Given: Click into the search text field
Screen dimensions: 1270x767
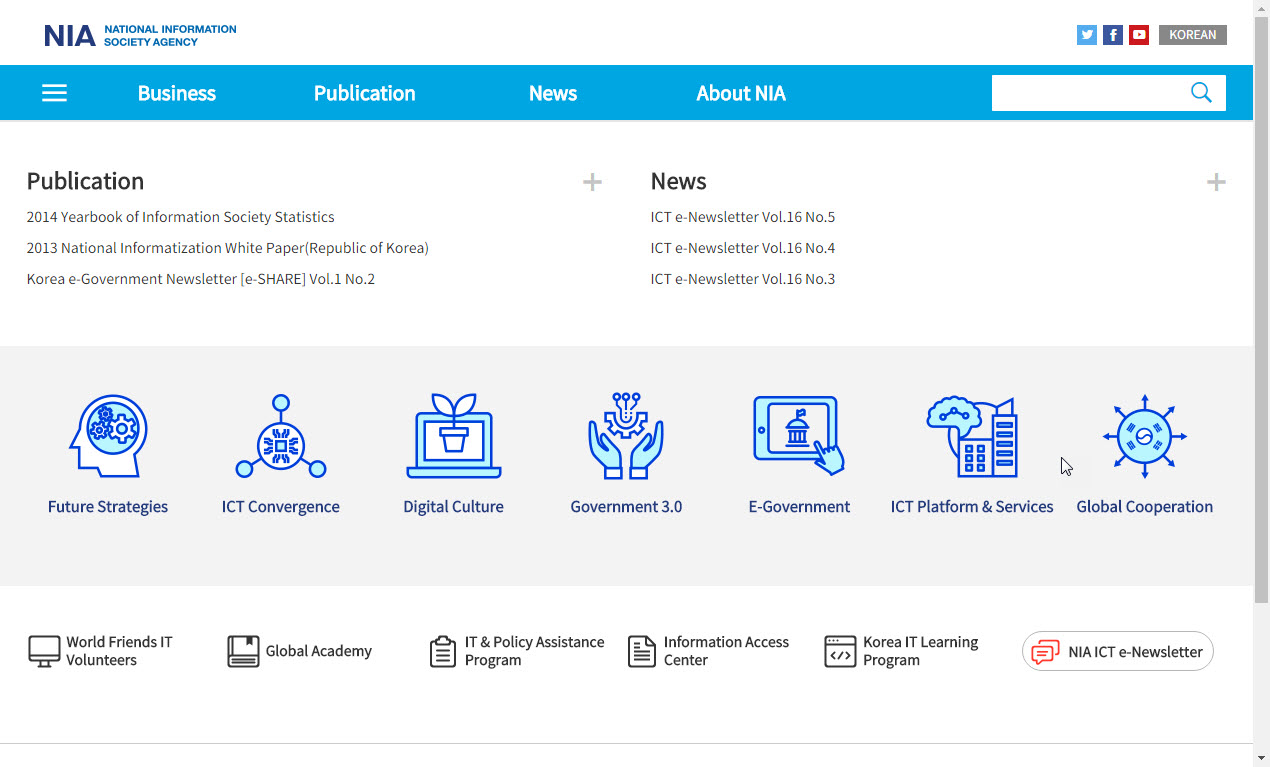Looking at the screenshot, I should click(1085, 93).
